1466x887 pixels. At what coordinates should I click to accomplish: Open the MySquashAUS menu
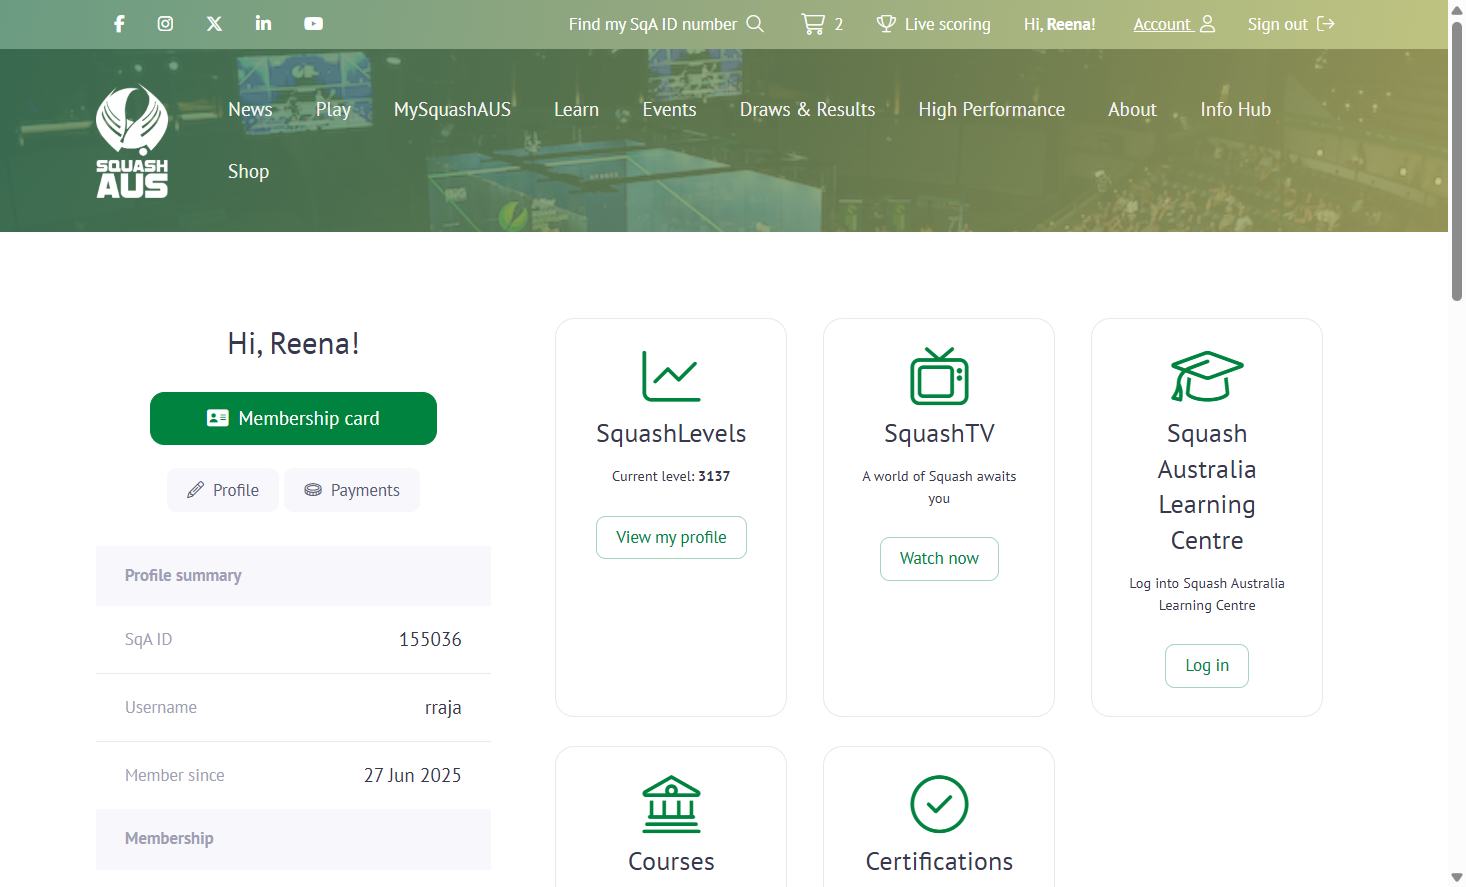coord(452,110)
